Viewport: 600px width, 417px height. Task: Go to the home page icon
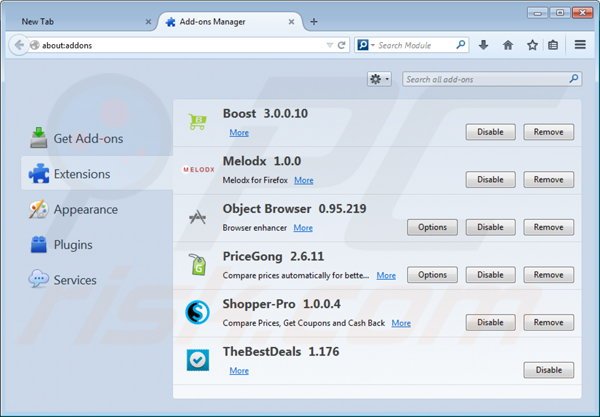tap(508, 45)
